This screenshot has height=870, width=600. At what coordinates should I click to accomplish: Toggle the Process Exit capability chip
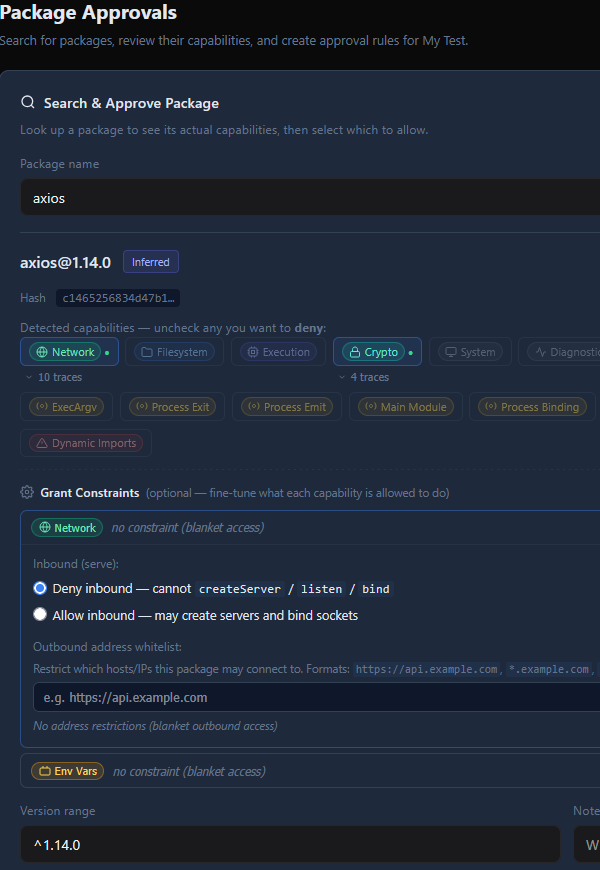pos(173,407)
